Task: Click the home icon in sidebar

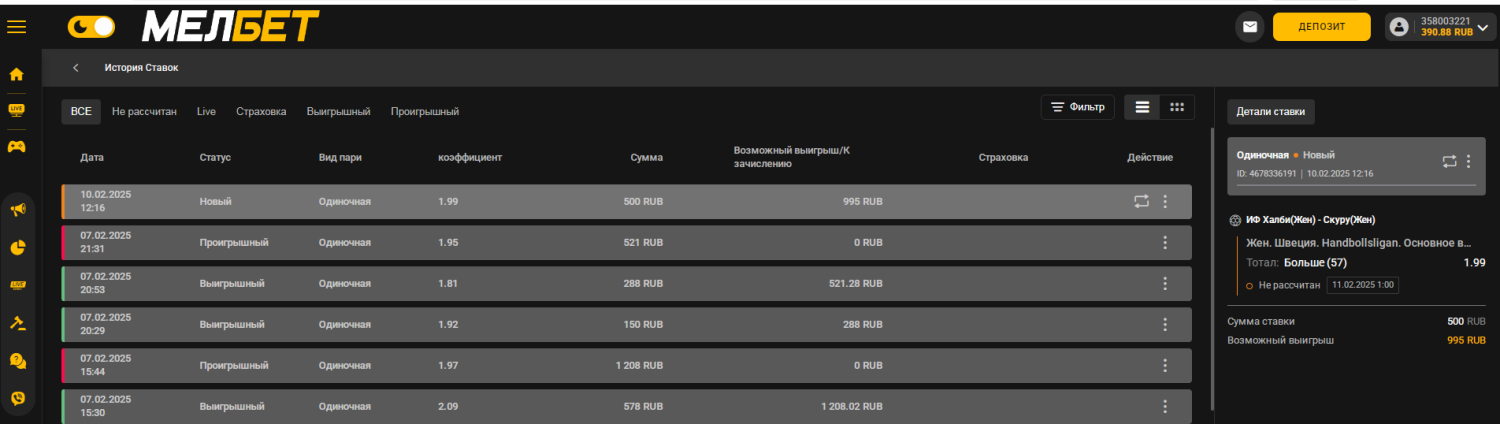Action: point(17,74)
